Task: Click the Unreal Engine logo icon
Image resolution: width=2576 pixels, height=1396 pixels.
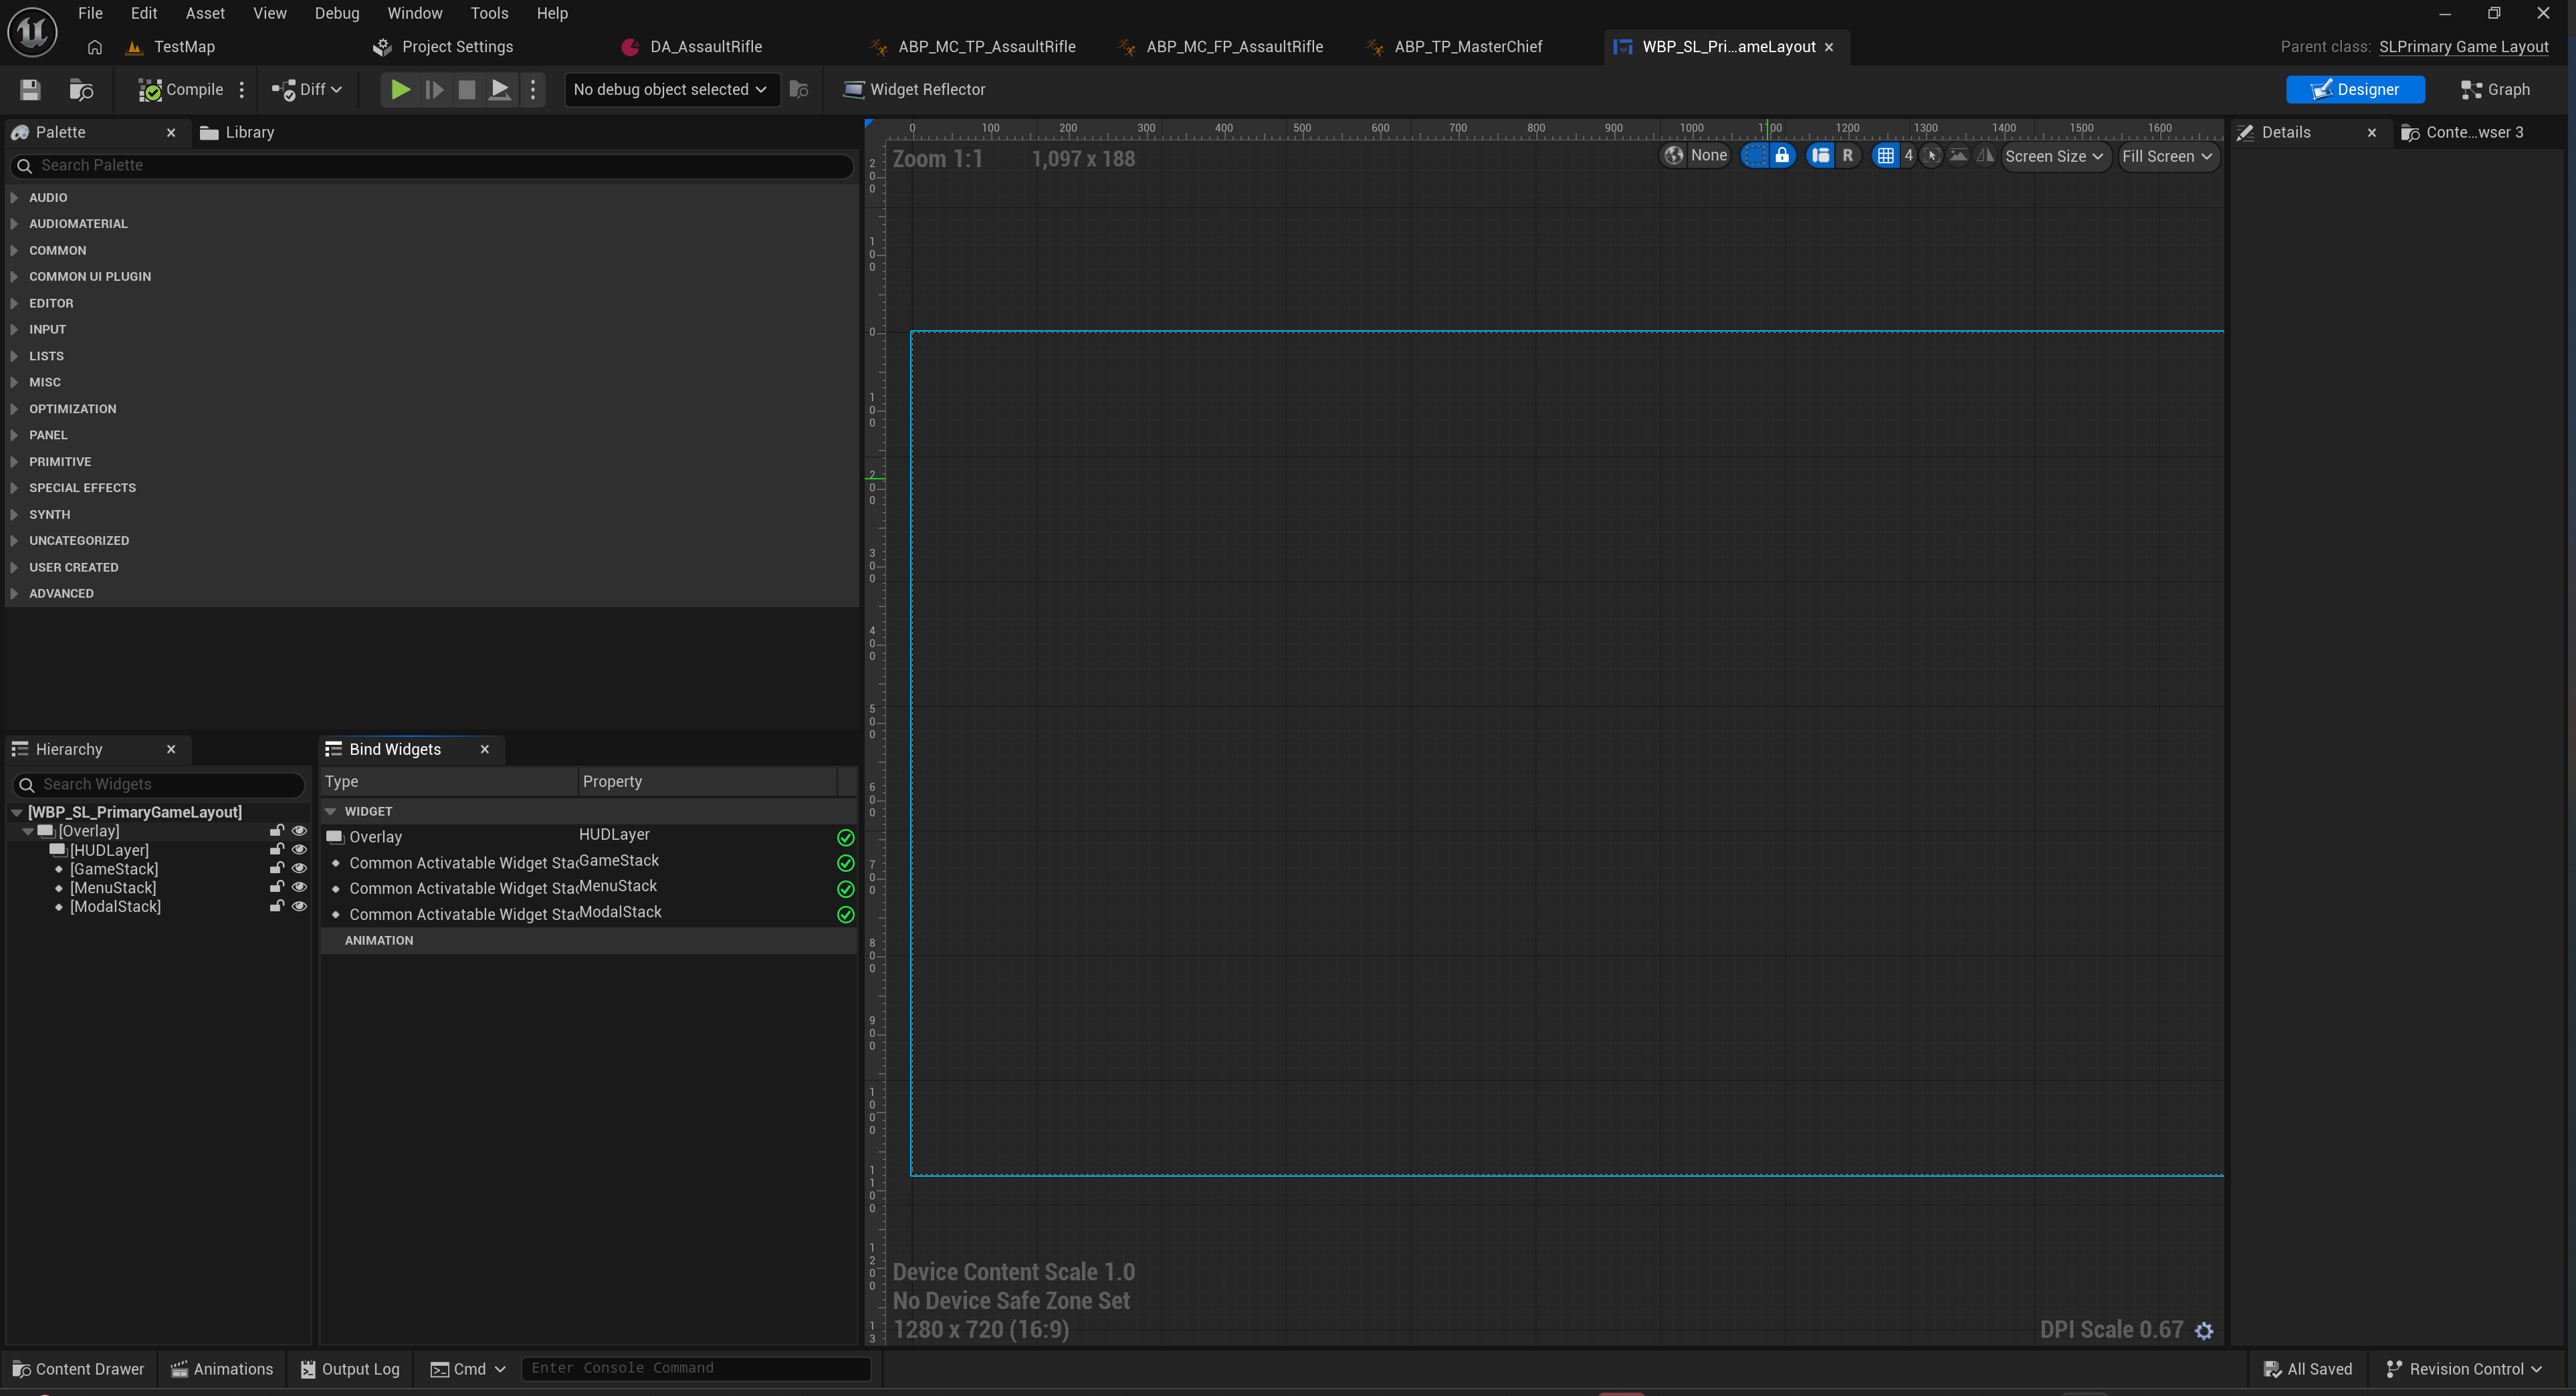Action: (32, 32)
